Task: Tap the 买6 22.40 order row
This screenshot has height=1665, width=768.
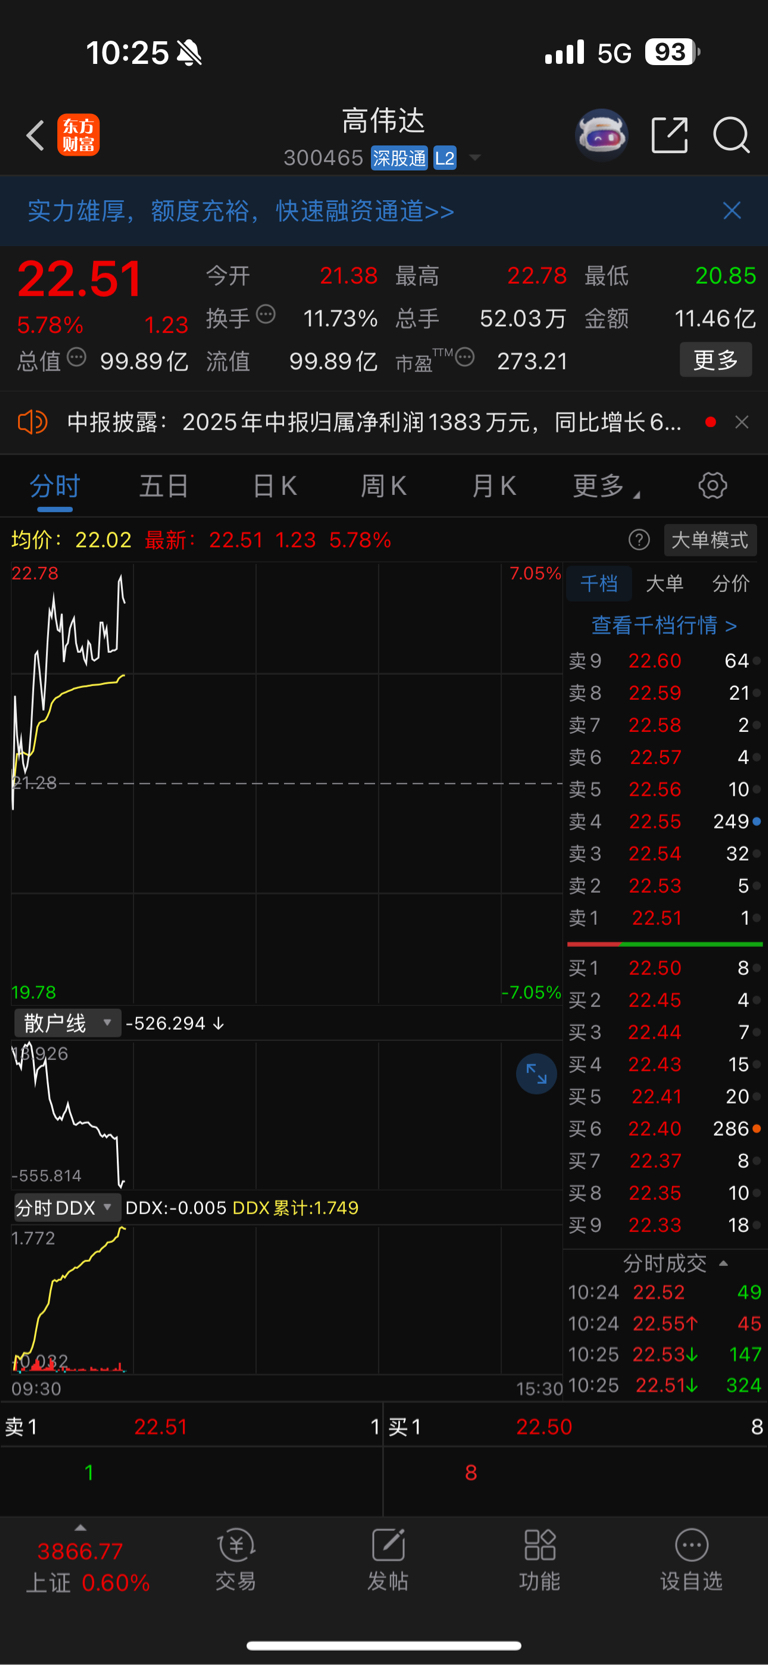Action: pos(664,1128)
